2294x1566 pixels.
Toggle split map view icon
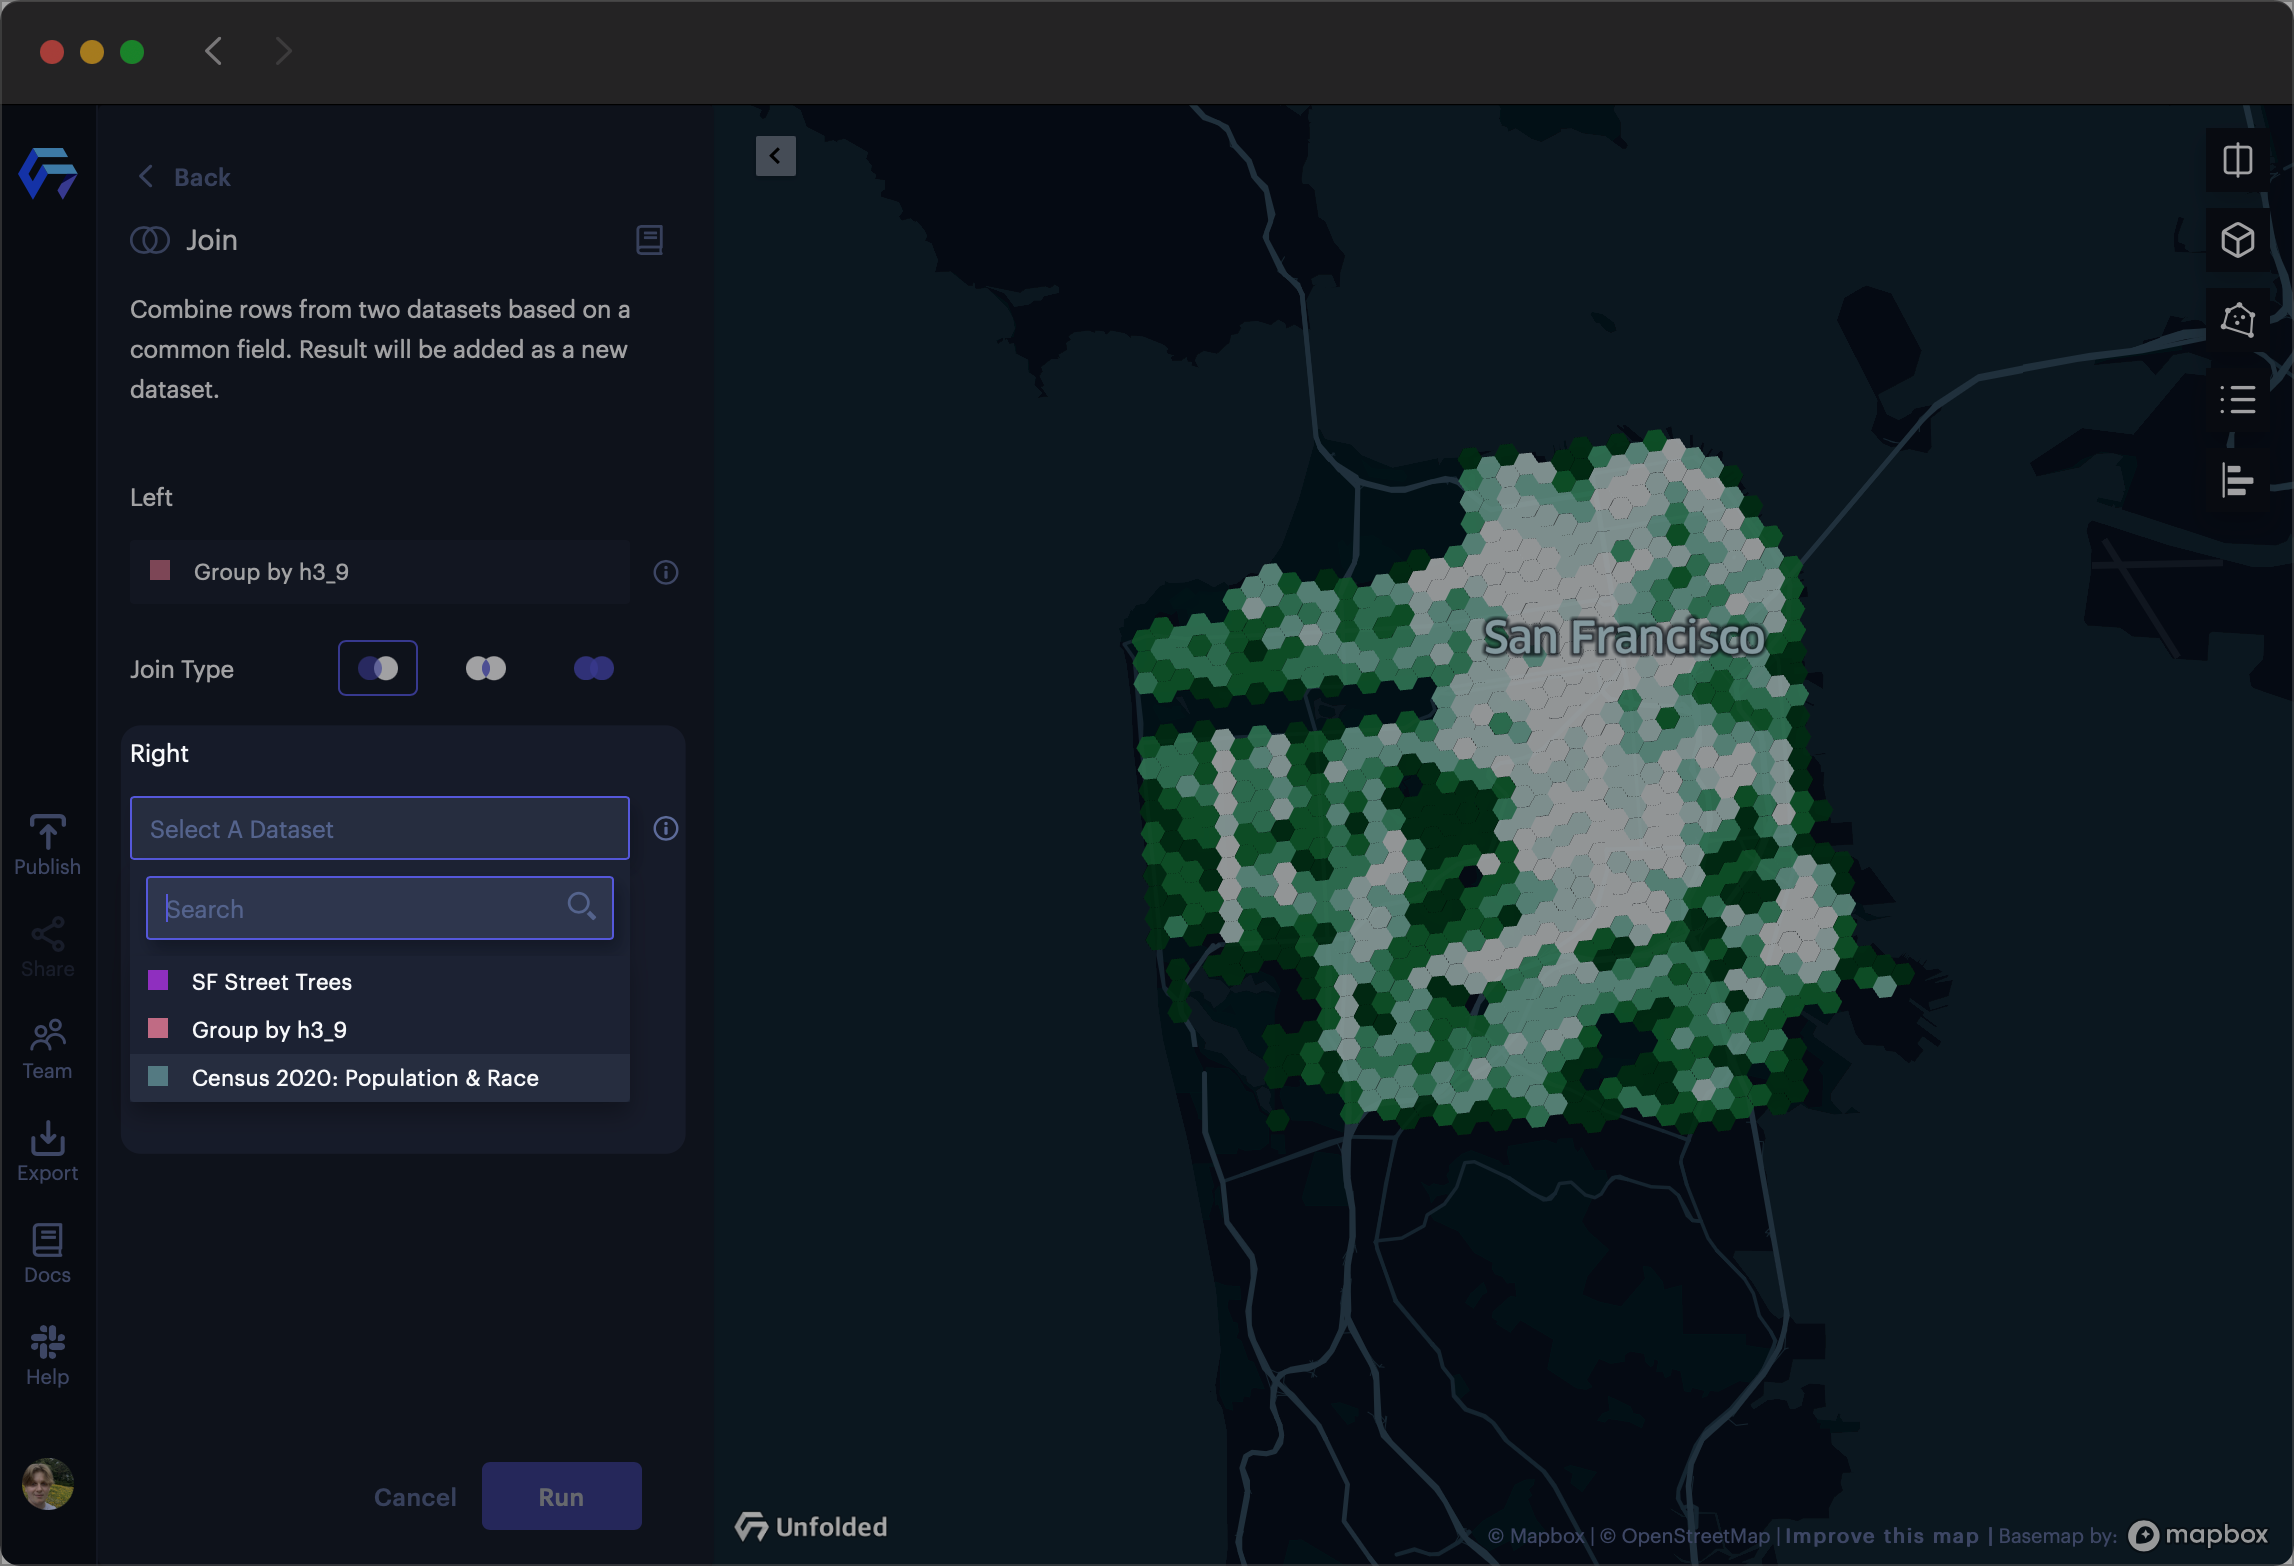pos(2237,160)
